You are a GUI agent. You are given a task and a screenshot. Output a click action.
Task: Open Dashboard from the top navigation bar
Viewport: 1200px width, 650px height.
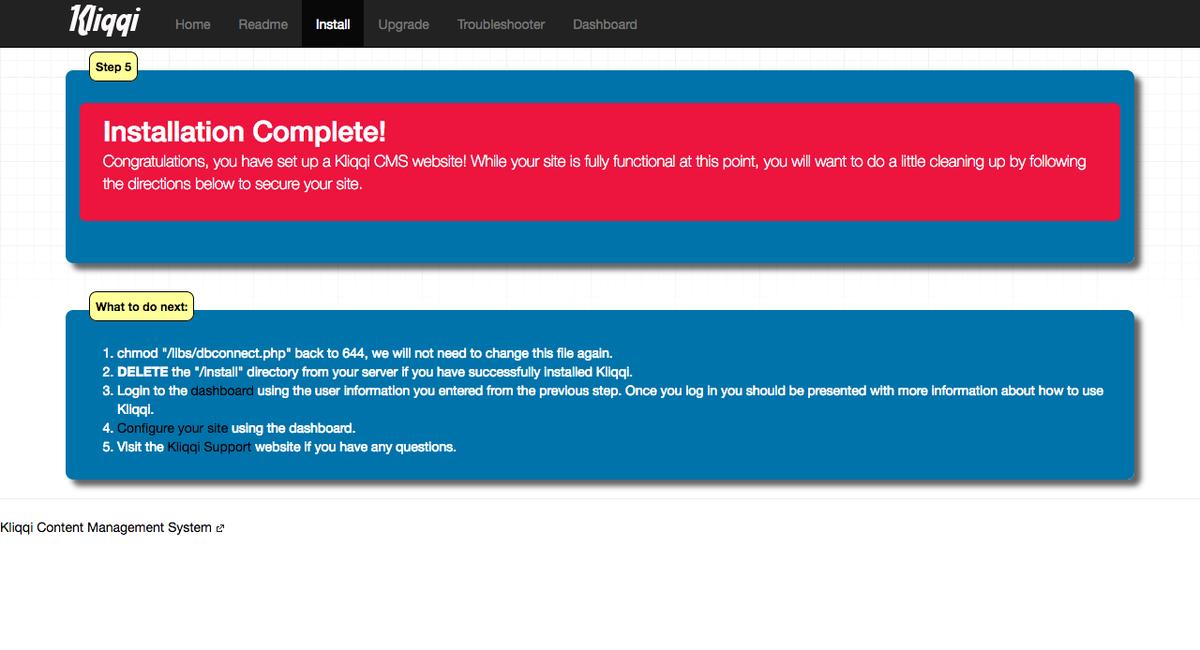[x=604, y=24]
